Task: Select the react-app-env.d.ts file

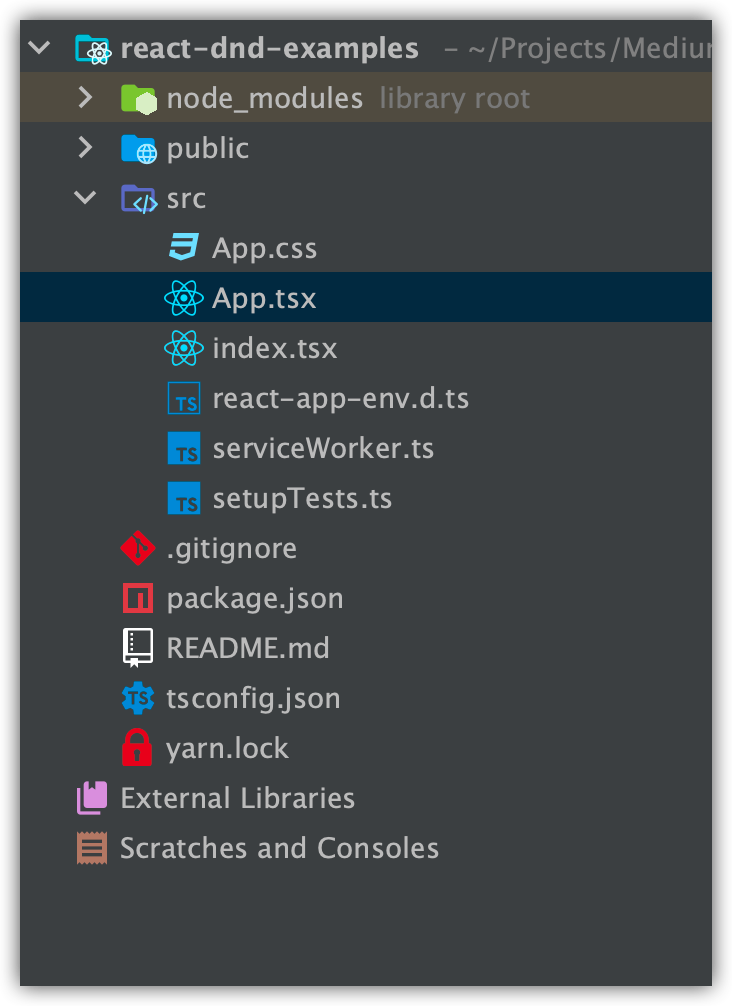Action: [x=340, y=397]
